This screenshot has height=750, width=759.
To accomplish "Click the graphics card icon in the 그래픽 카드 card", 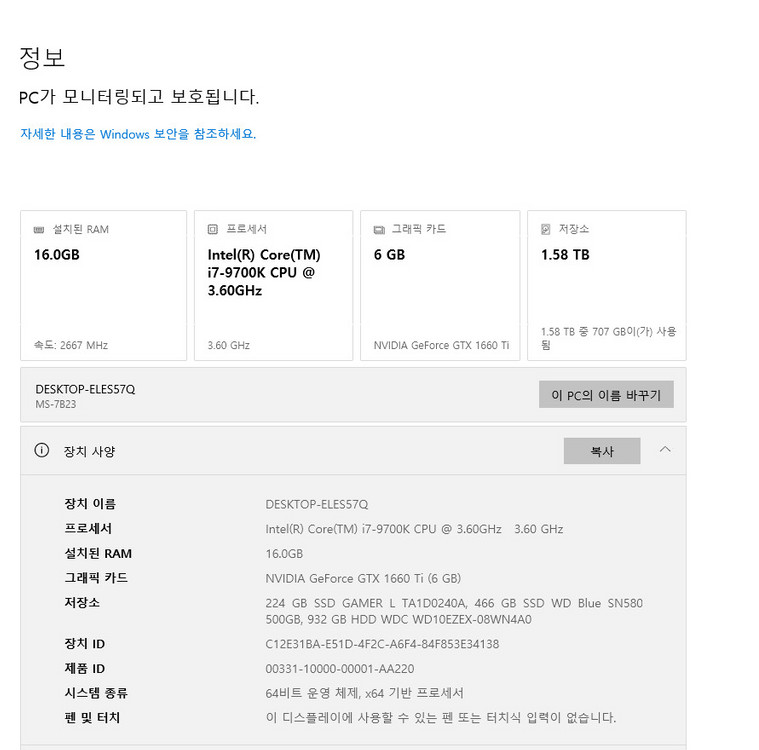I will pos(379,229).
